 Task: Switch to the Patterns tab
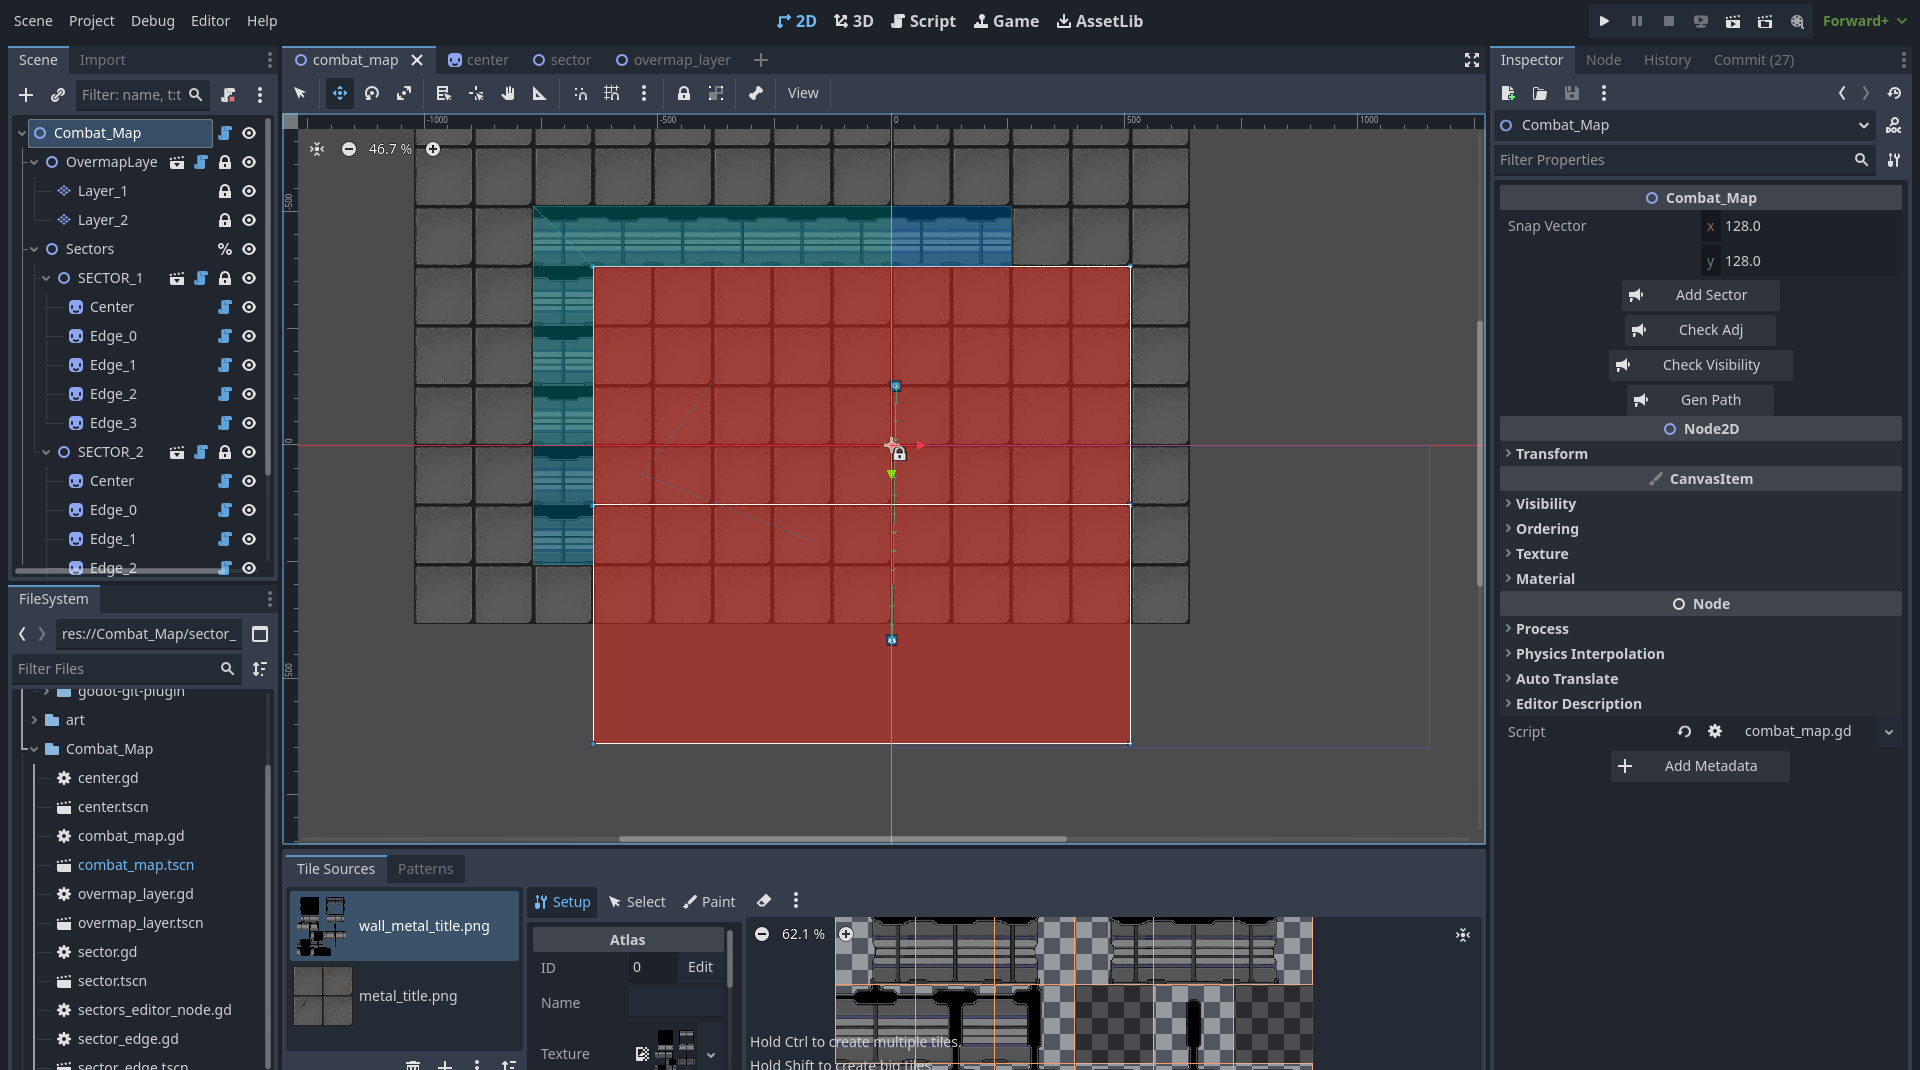tap(425, 869)
